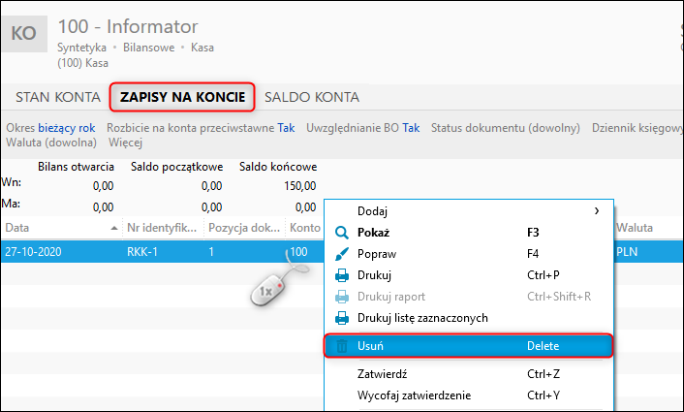This screenshot has height=412, width=684.
Task: Click the printer icon for Drukuj listę zaznaczonych
Action: pos(342,318)
